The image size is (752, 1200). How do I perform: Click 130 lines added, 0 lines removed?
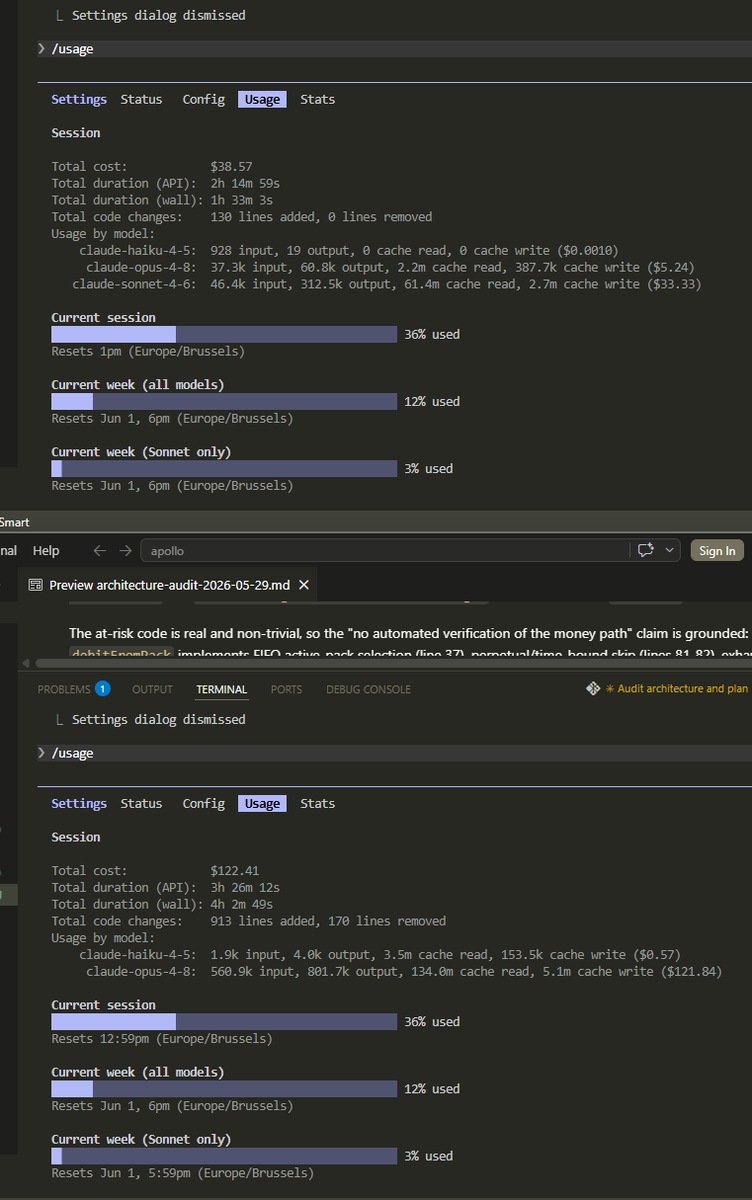(321, 217)
